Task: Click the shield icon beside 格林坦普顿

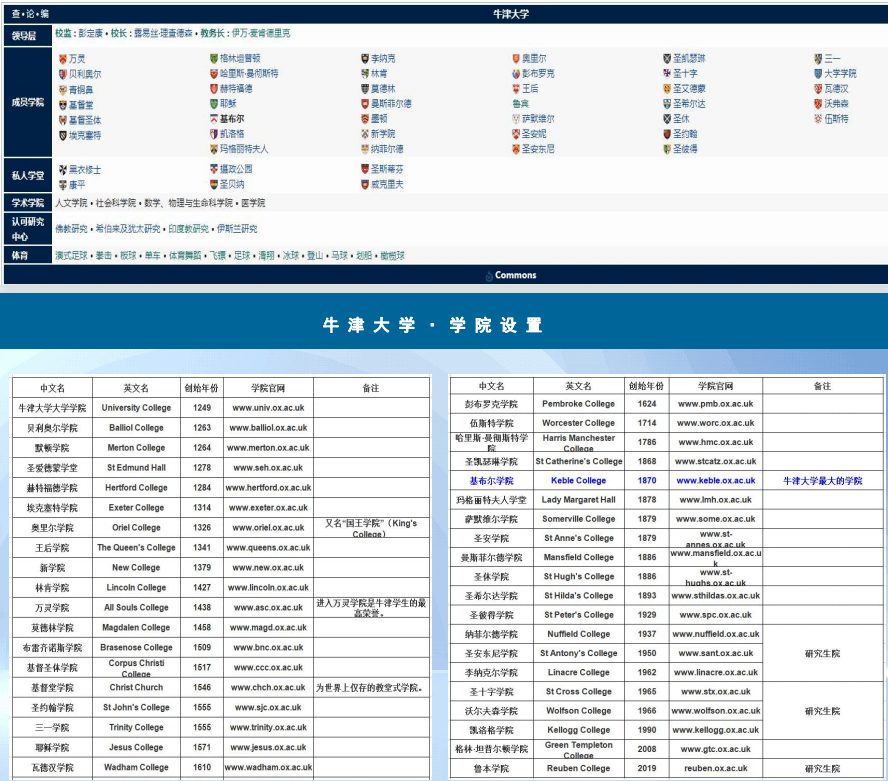Action: coord(214,59)
